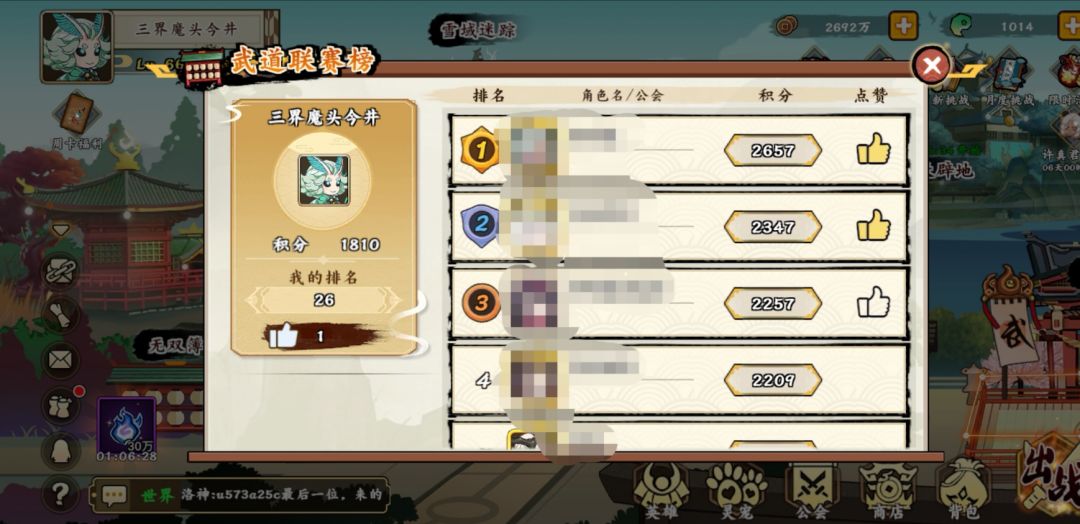
Task: Open the 商店 shop icon
Action: click(x=888, y=490)
